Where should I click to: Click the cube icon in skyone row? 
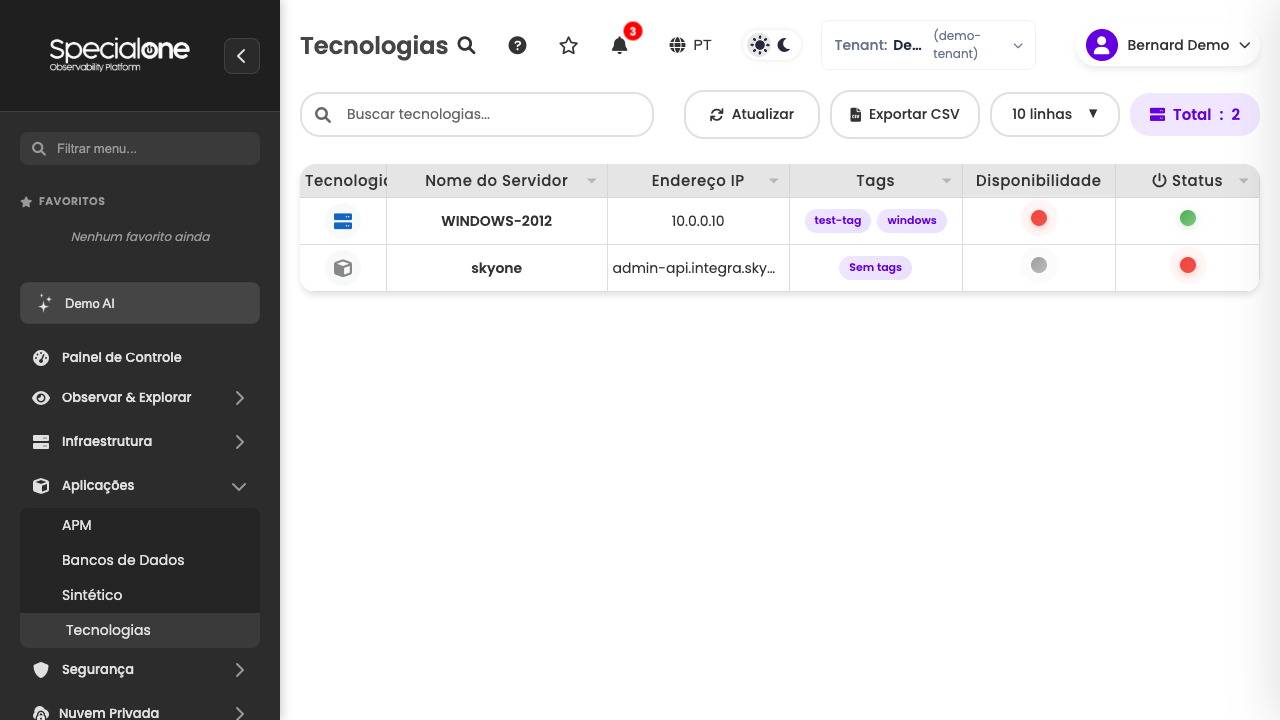pyautogui.click(x=343, y=268)
